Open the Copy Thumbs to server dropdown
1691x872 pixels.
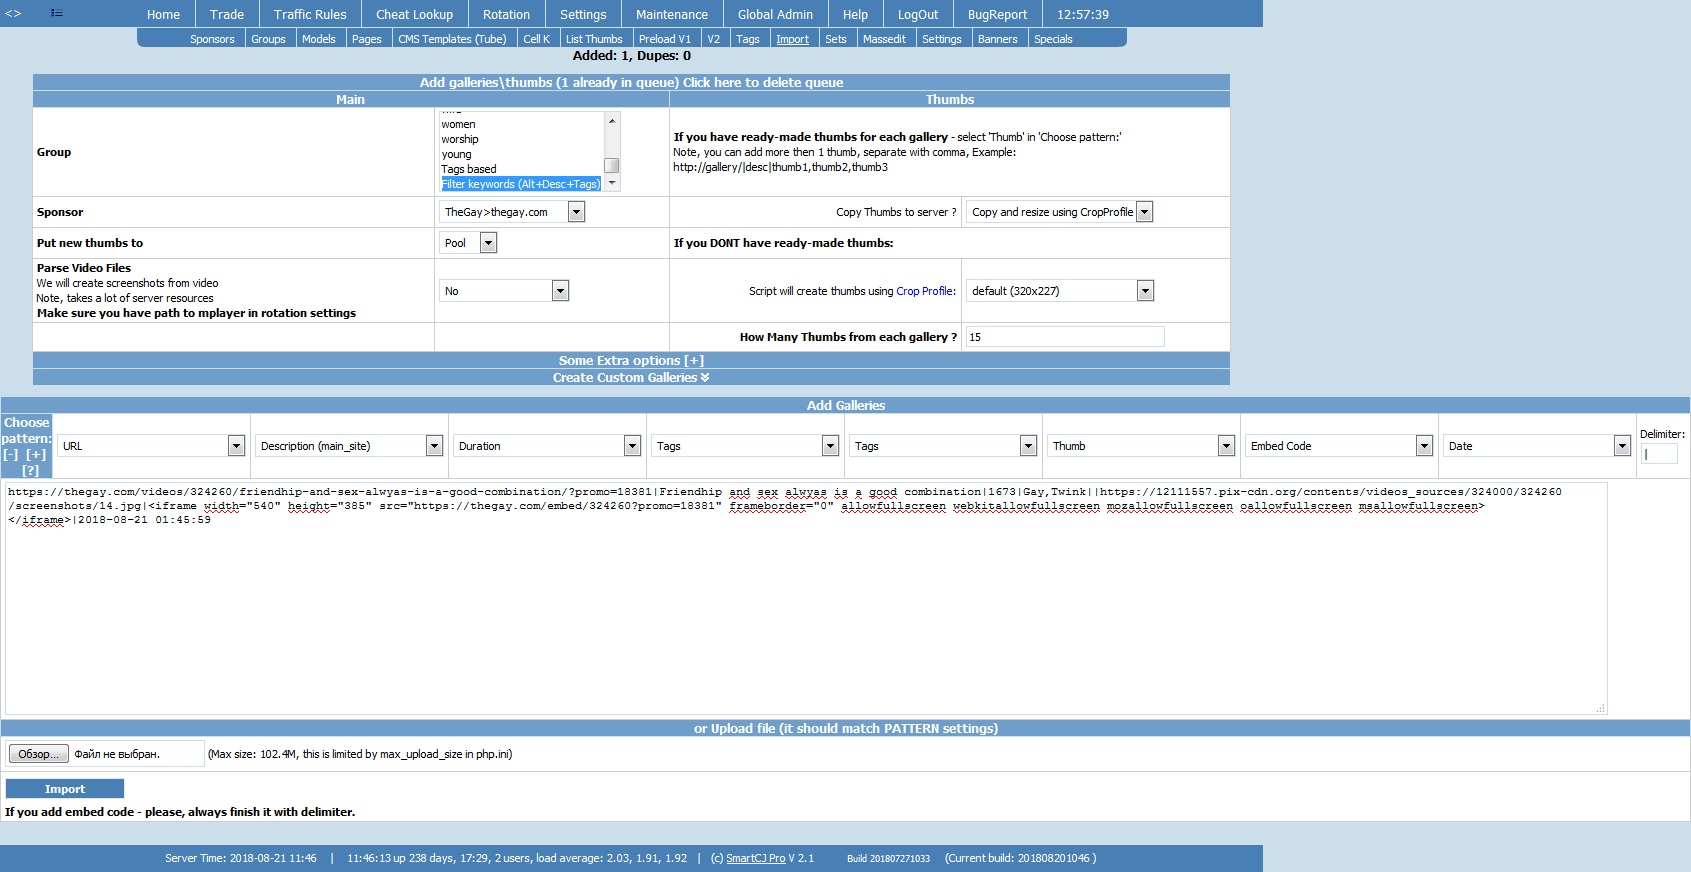tap(1060, 212)
